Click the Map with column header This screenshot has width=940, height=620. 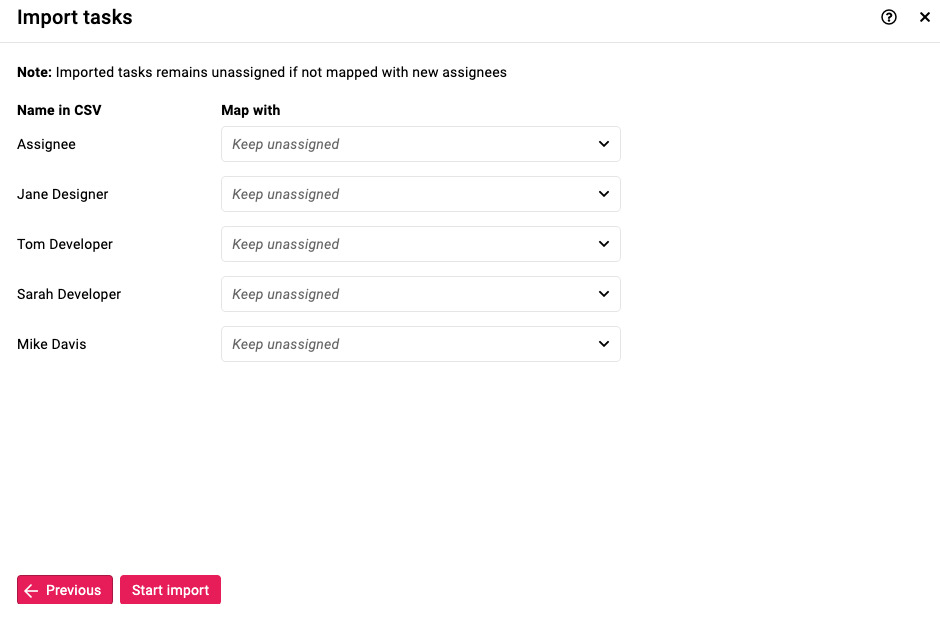(x=250, y=110)
